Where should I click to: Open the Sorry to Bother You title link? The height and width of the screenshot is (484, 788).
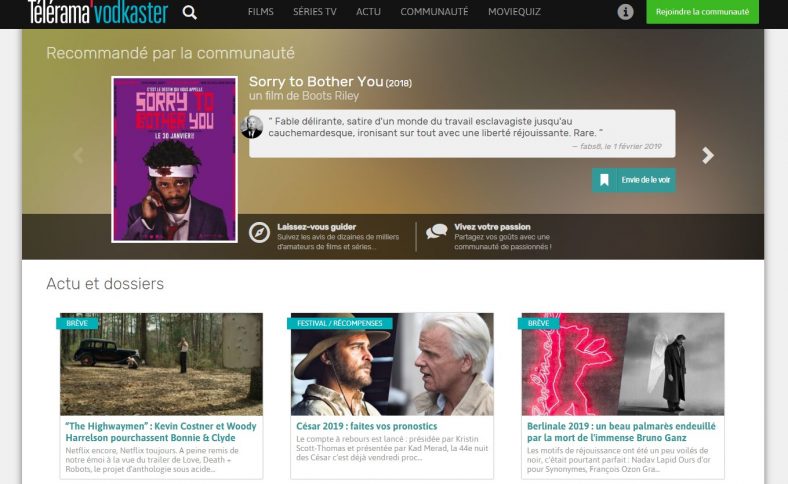(x=316, y=81)
